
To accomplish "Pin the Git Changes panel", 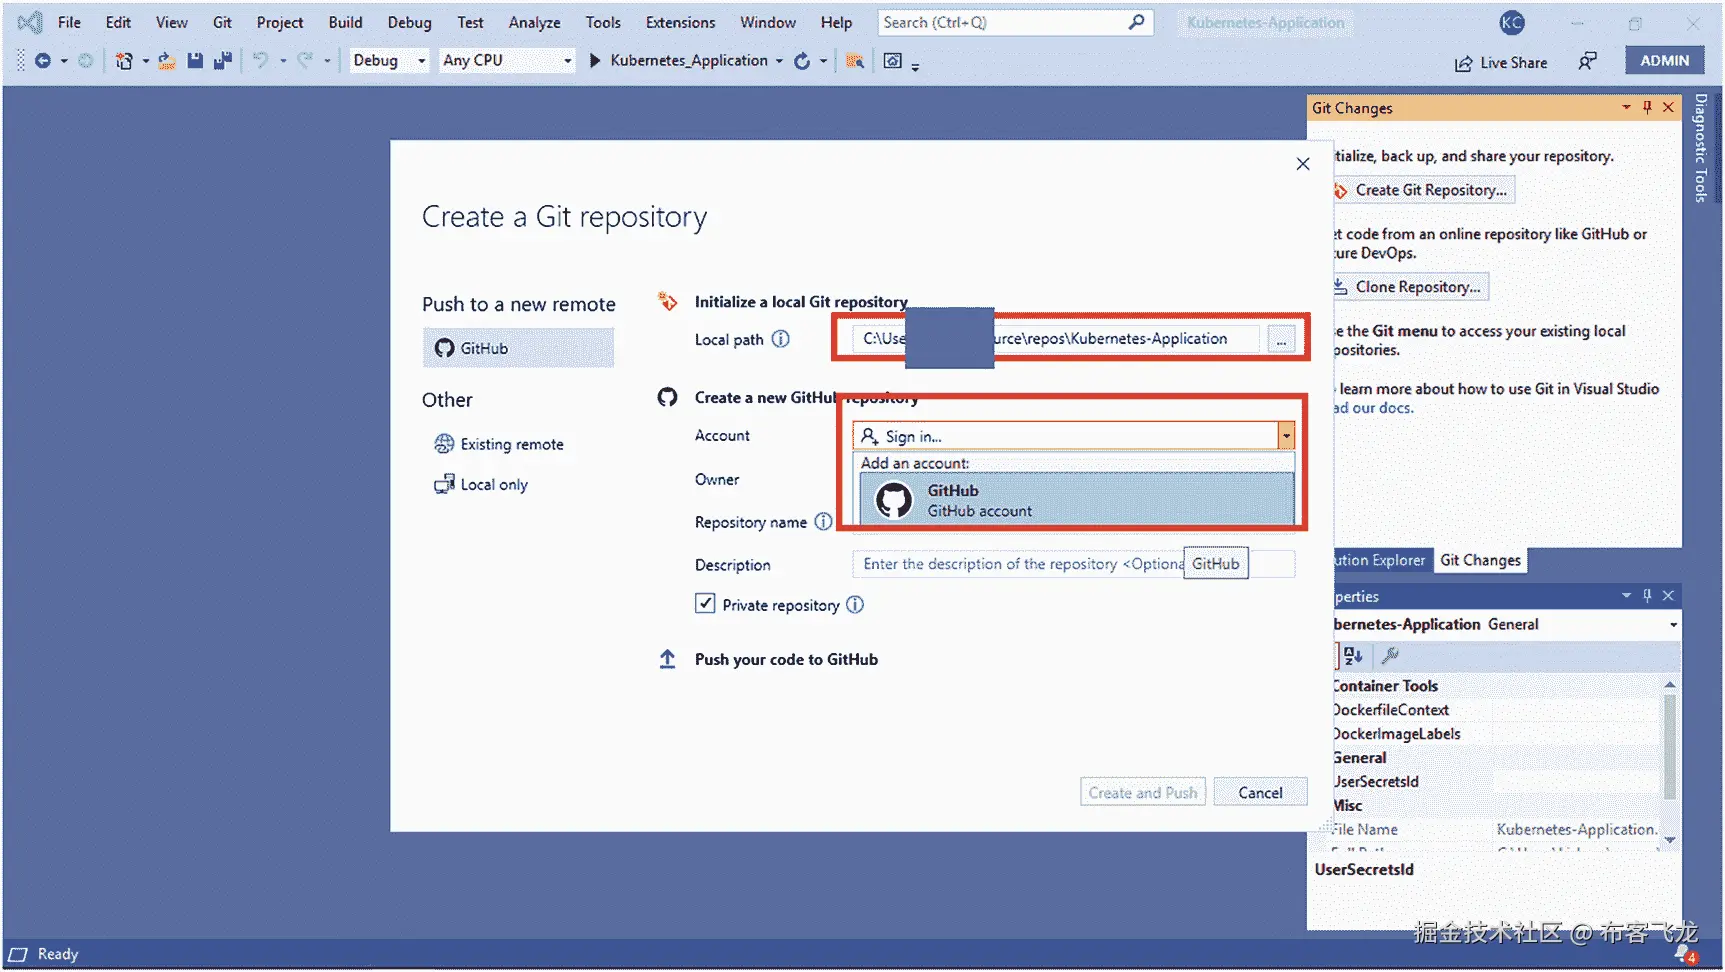I will tap(1647, 108).
